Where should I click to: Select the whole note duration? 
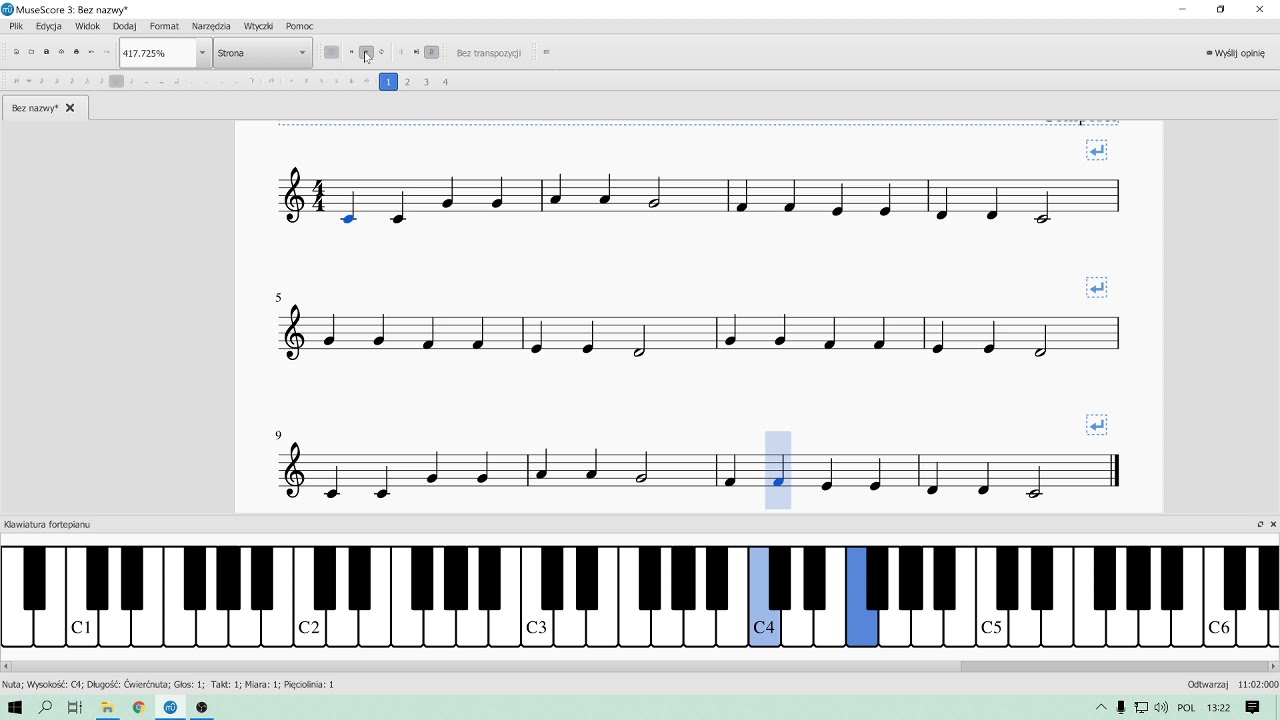coord(146,82)
